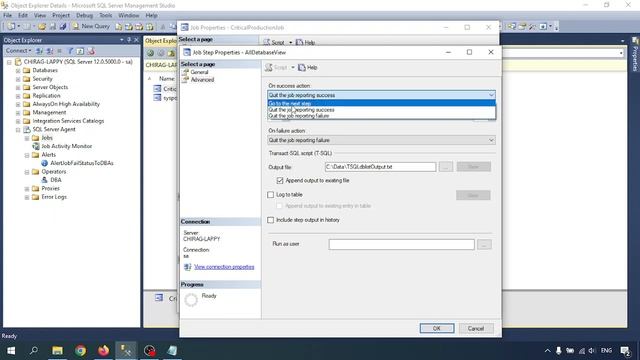Expand the Security node in Object Explorer
This screenshot has height=360, width=640.
pyautogui.click(x=18, y=79)
